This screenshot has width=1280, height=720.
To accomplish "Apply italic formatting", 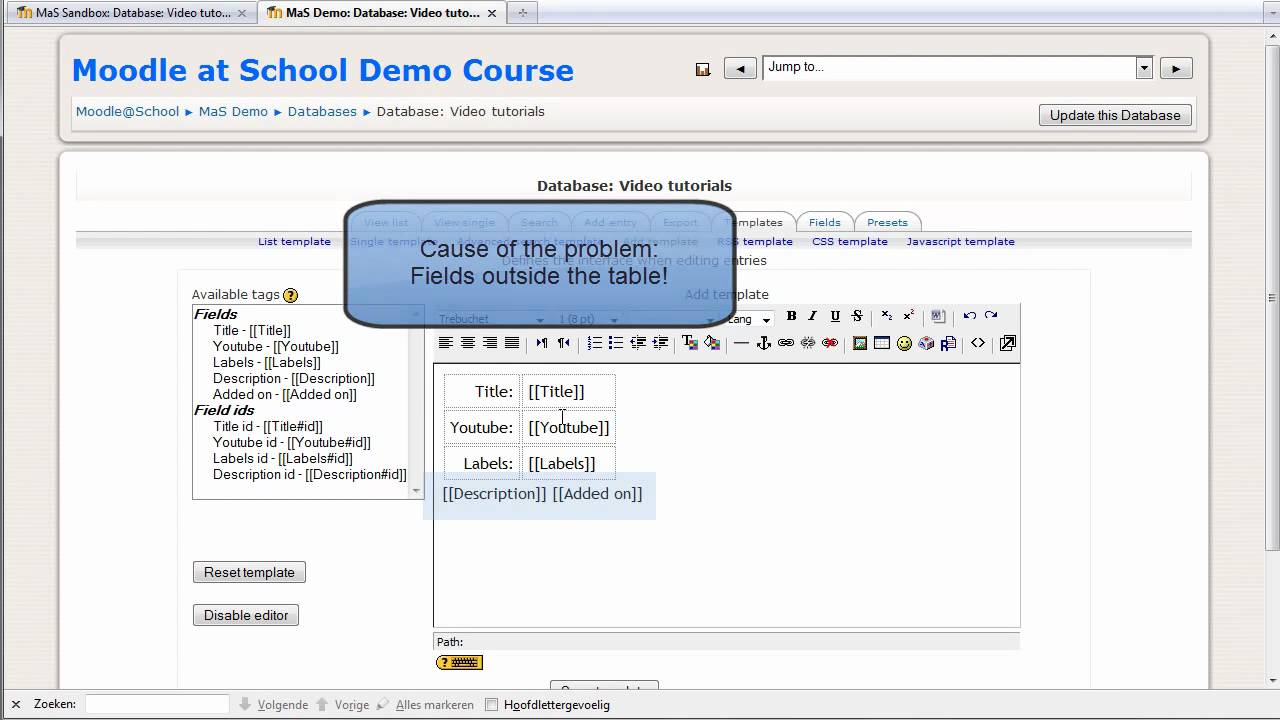I will (x=813, y=316).
